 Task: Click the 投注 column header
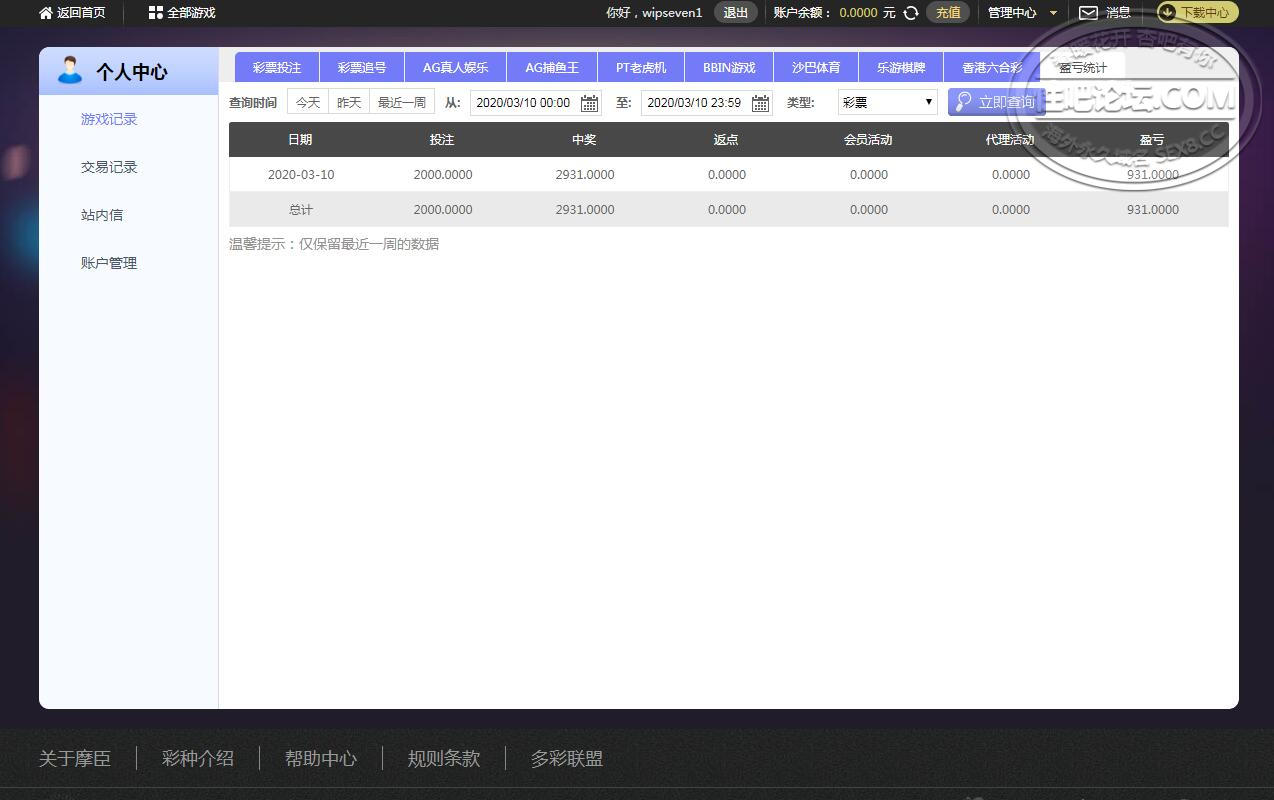(x=442, y=140)
